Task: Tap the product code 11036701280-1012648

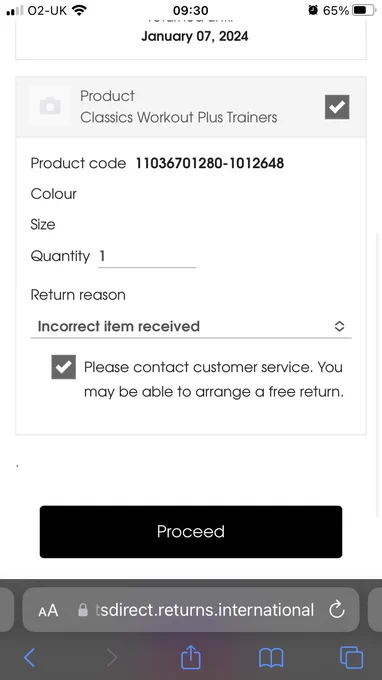Action: (210, 163)
